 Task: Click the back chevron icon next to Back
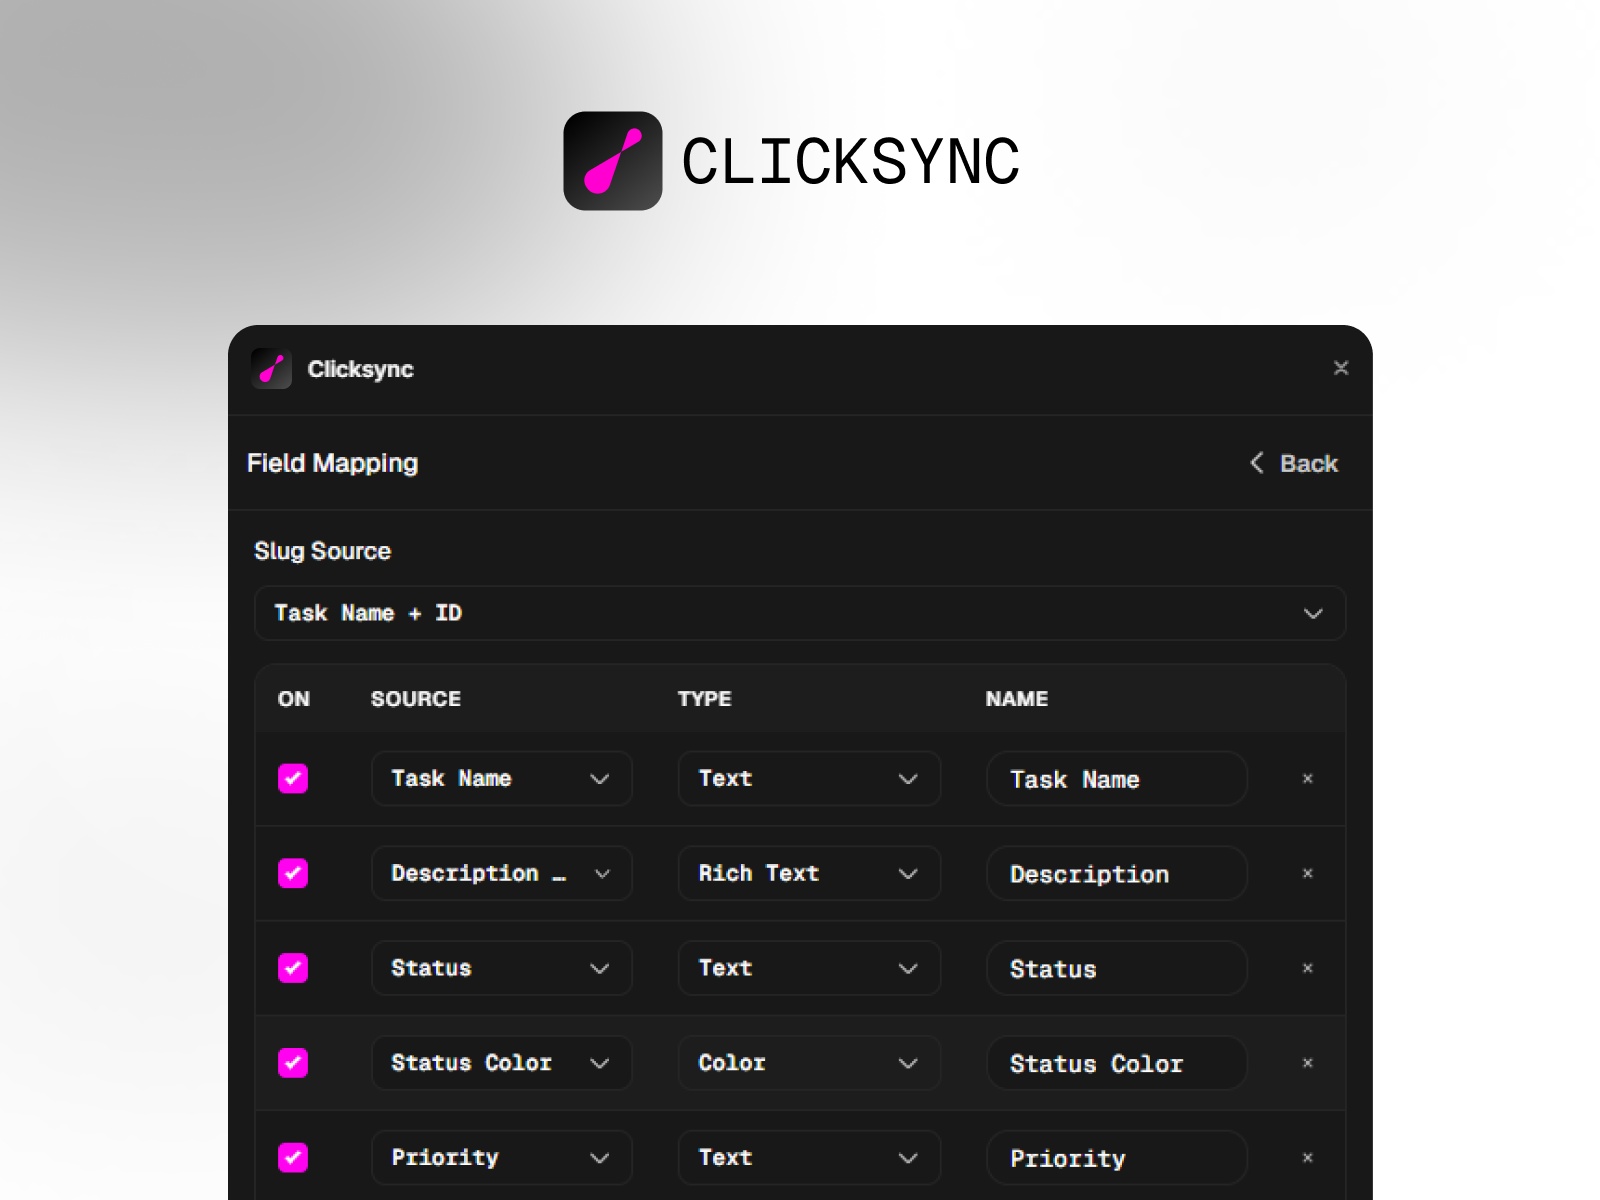click(1256, 463)
